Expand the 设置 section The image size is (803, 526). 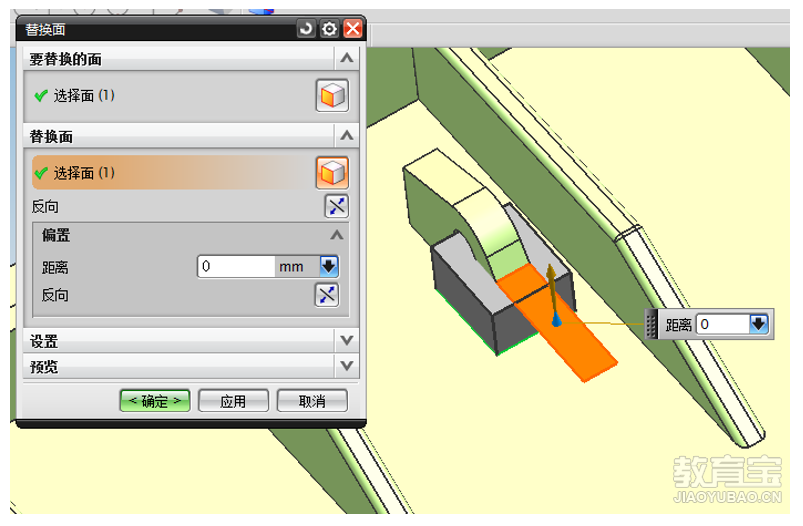click(x=347, y=341)
